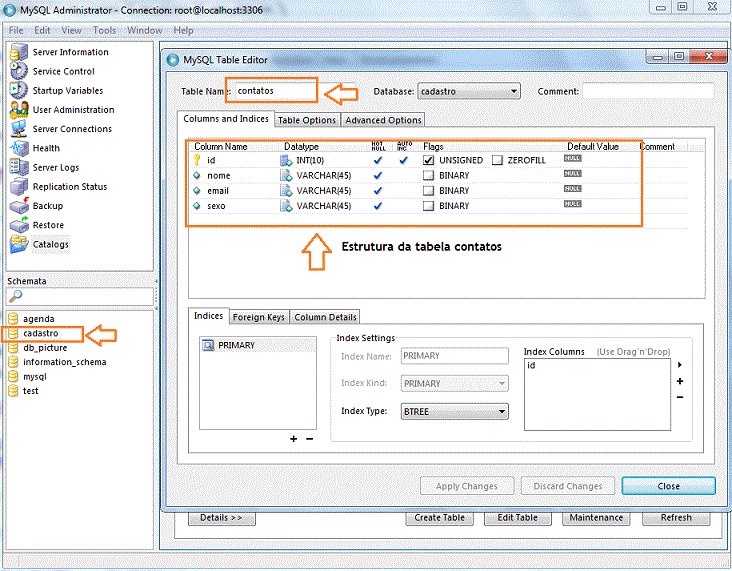The width and height of the screenshot is (732, 571).
Task: Click the Apply Changes button
Action: tap(467, 486)
